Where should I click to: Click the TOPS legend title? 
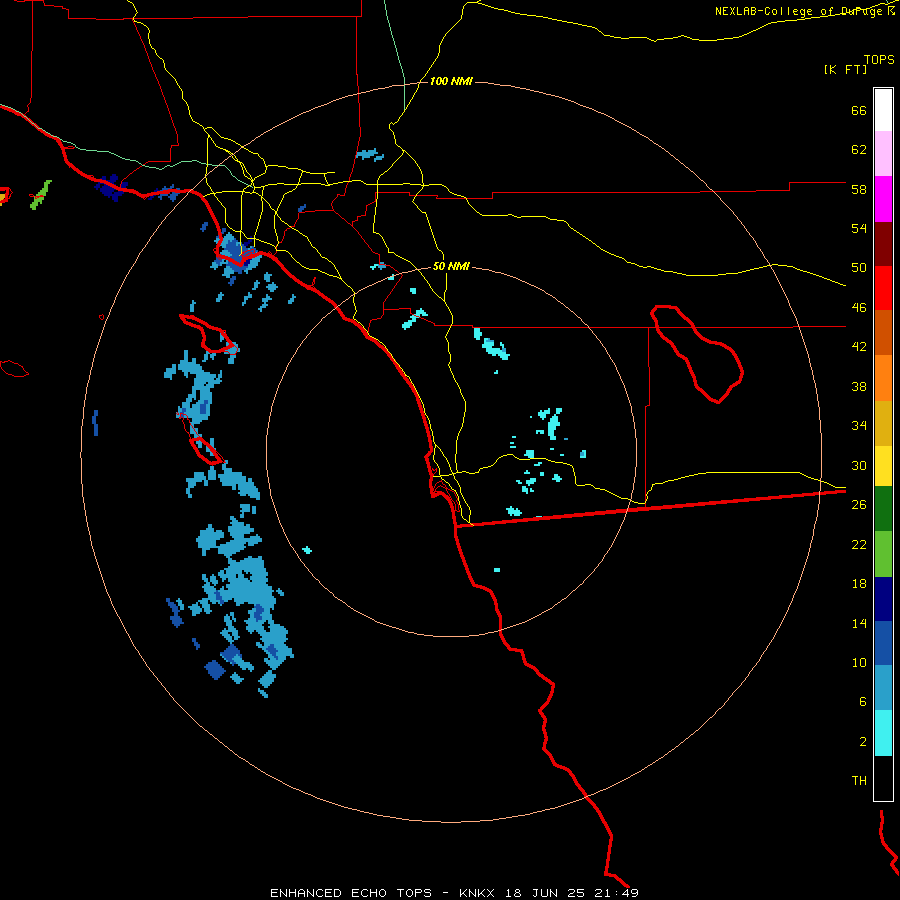[x=879, y=59]
